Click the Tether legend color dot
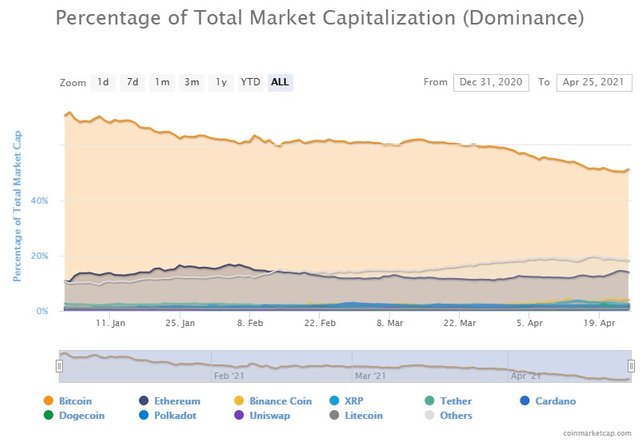Image resolution: width=640 pixels, height=440 pixels. [429, 400]
